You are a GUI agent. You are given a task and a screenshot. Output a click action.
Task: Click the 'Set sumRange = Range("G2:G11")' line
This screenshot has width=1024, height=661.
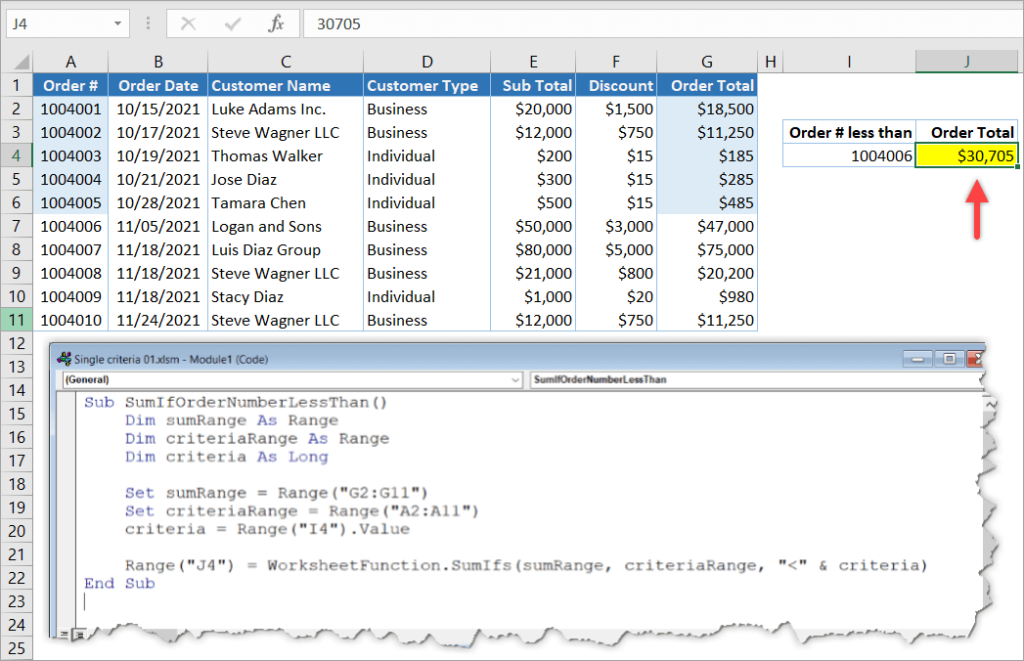tap(276, 492)
